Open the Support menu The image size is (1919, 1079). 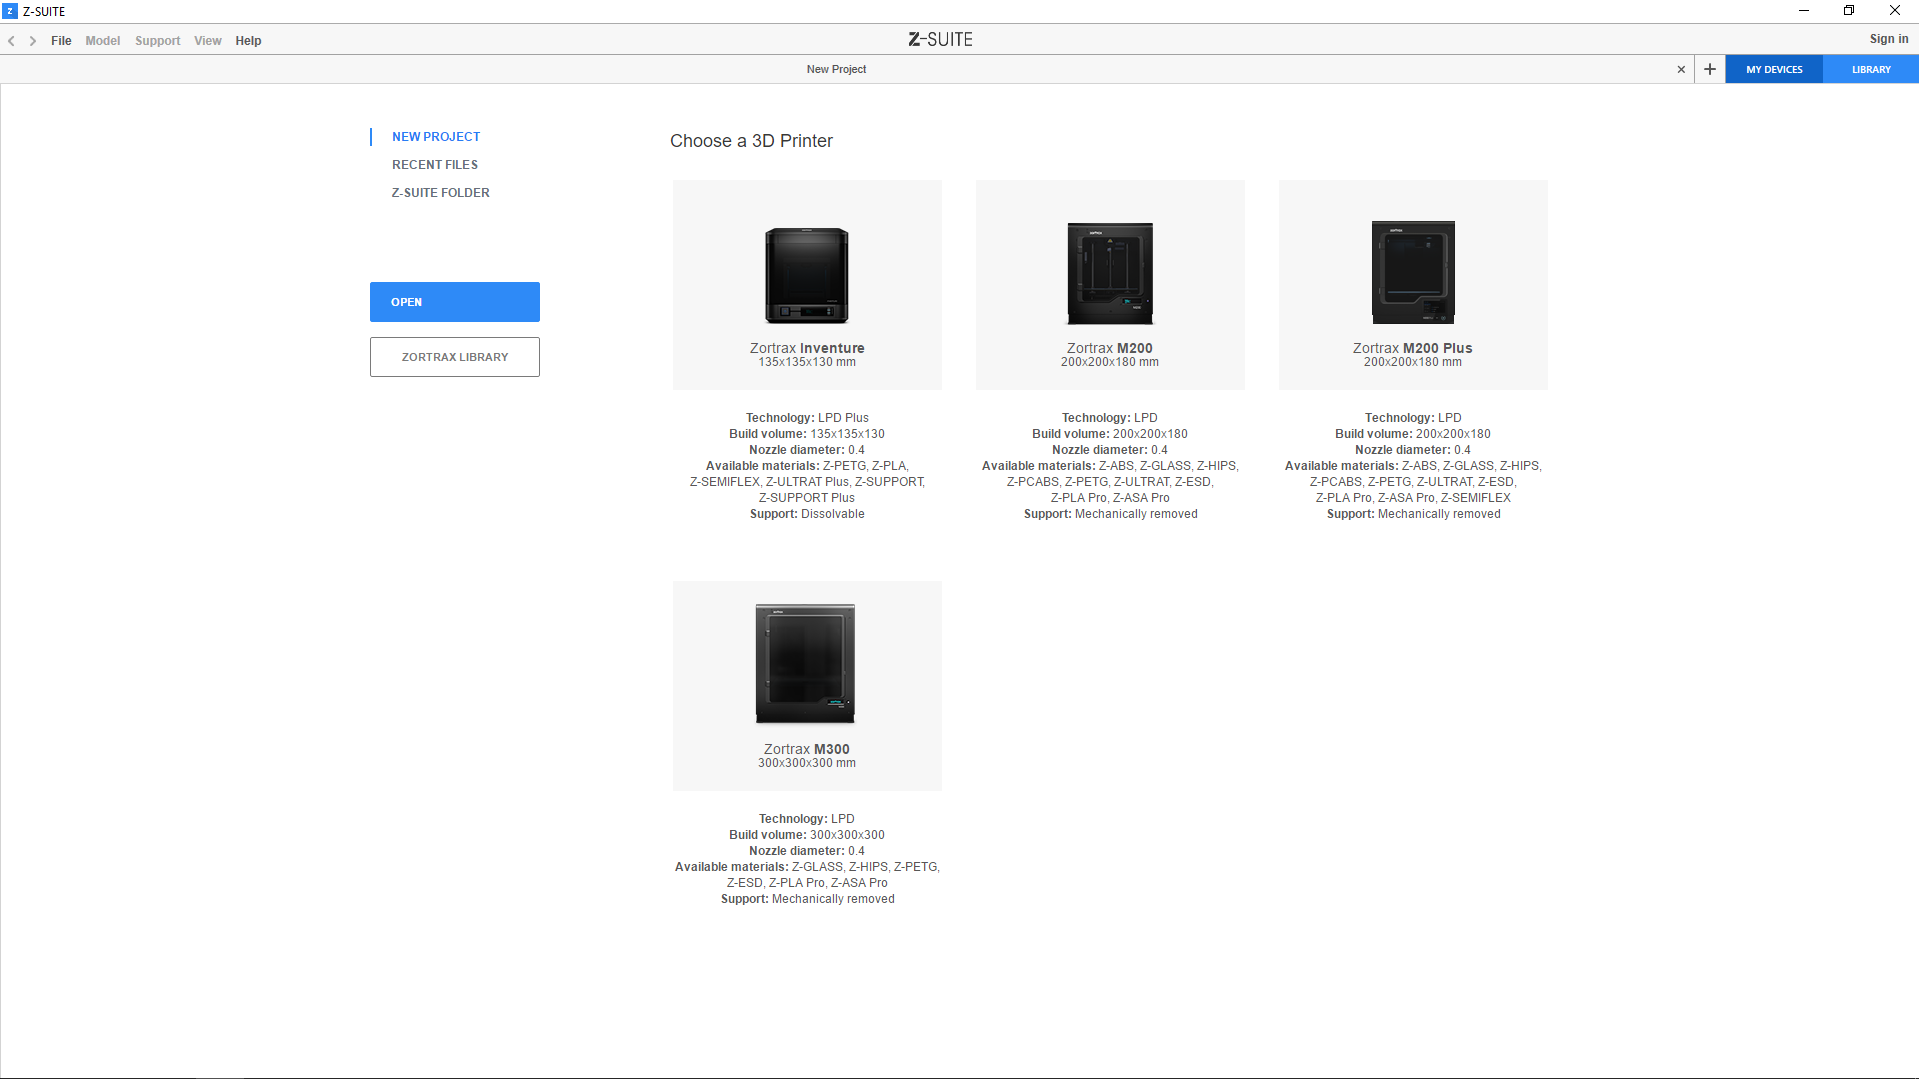click(157, 41)
